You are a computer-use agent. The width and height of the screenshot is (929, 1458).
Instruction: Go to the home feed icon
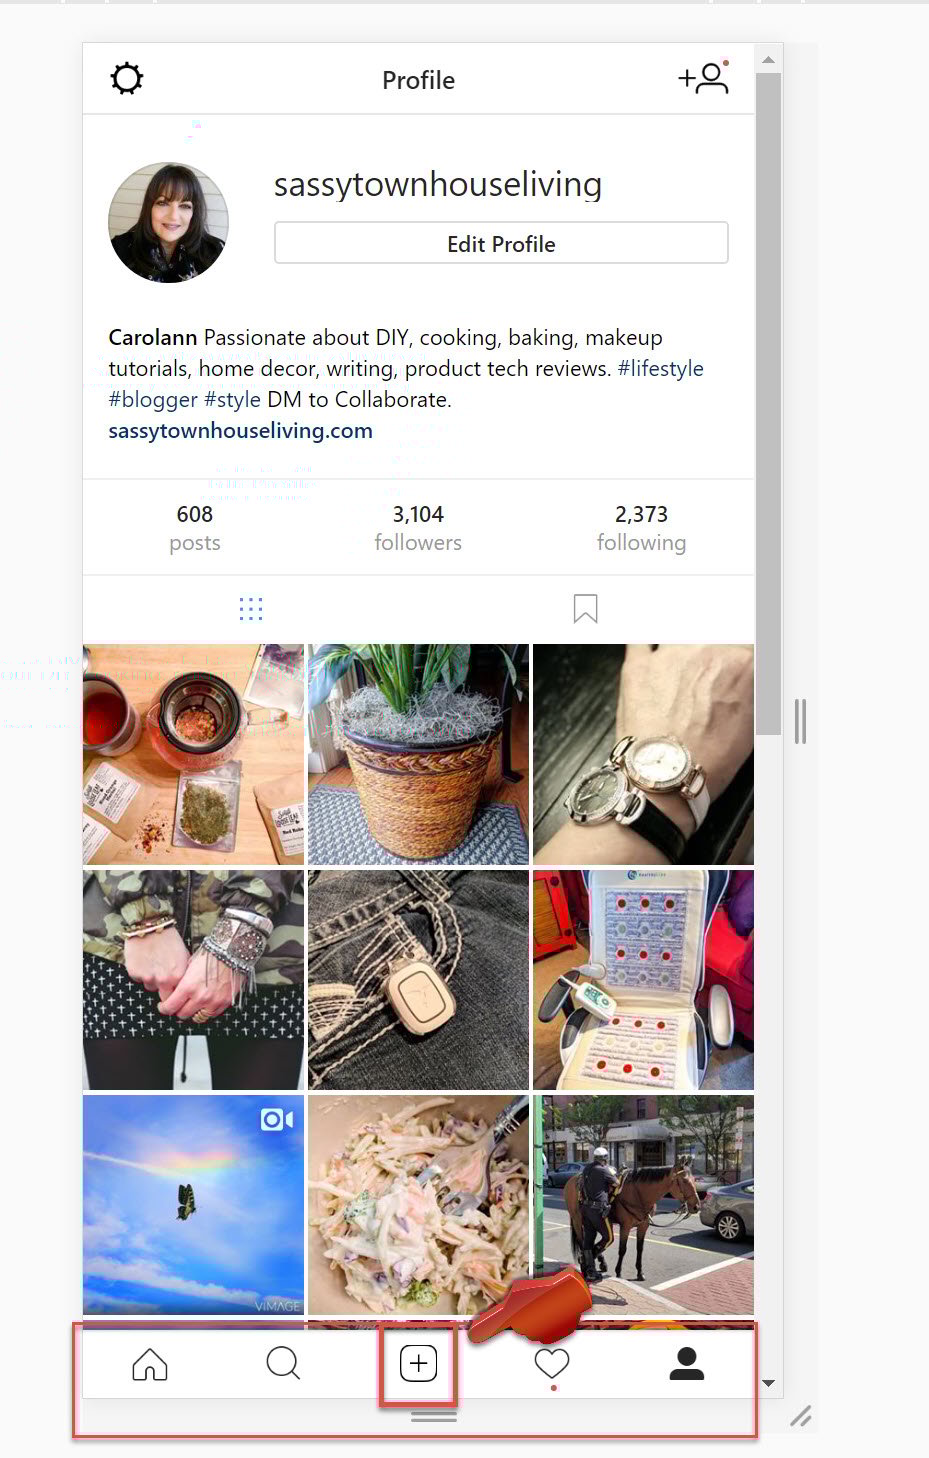[x=150, y=1364]
